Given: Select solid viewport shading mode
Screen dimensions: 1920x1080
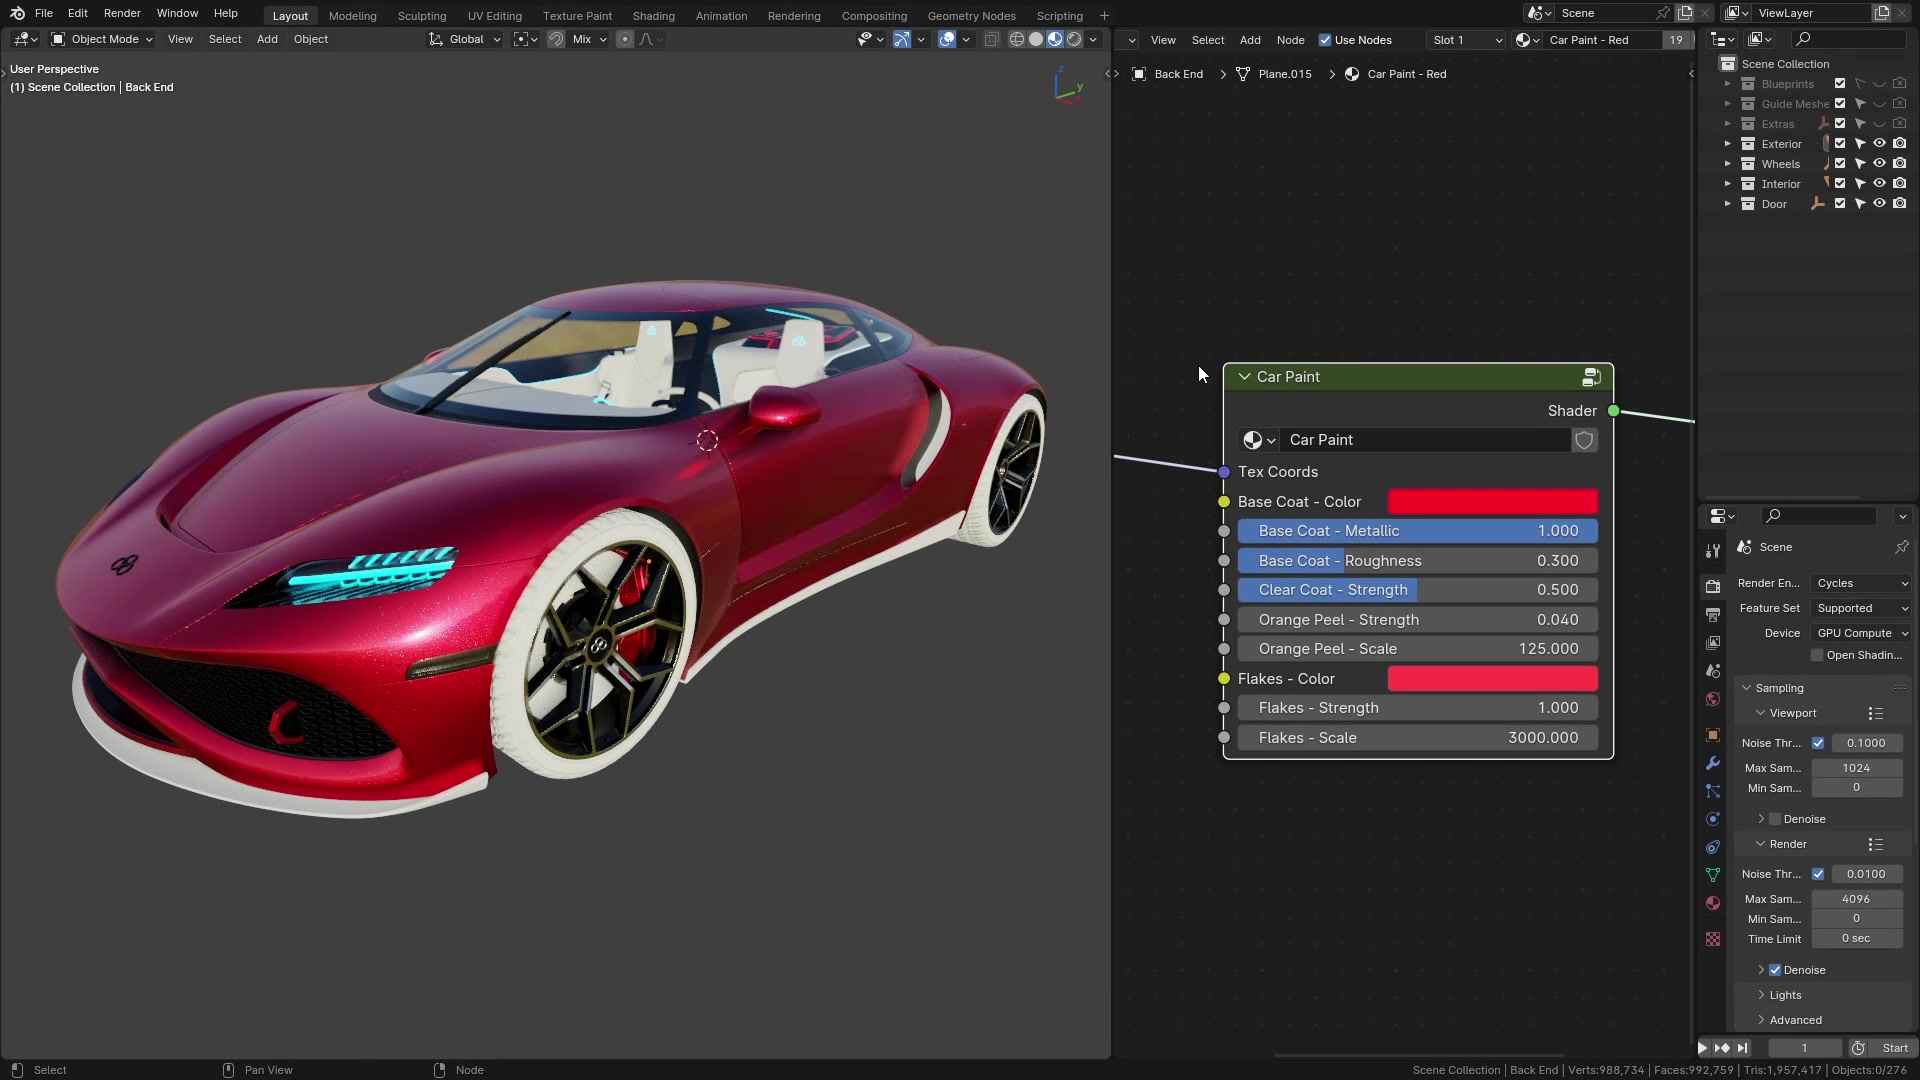Looking at the screenshot, I should coord(1036,39).
